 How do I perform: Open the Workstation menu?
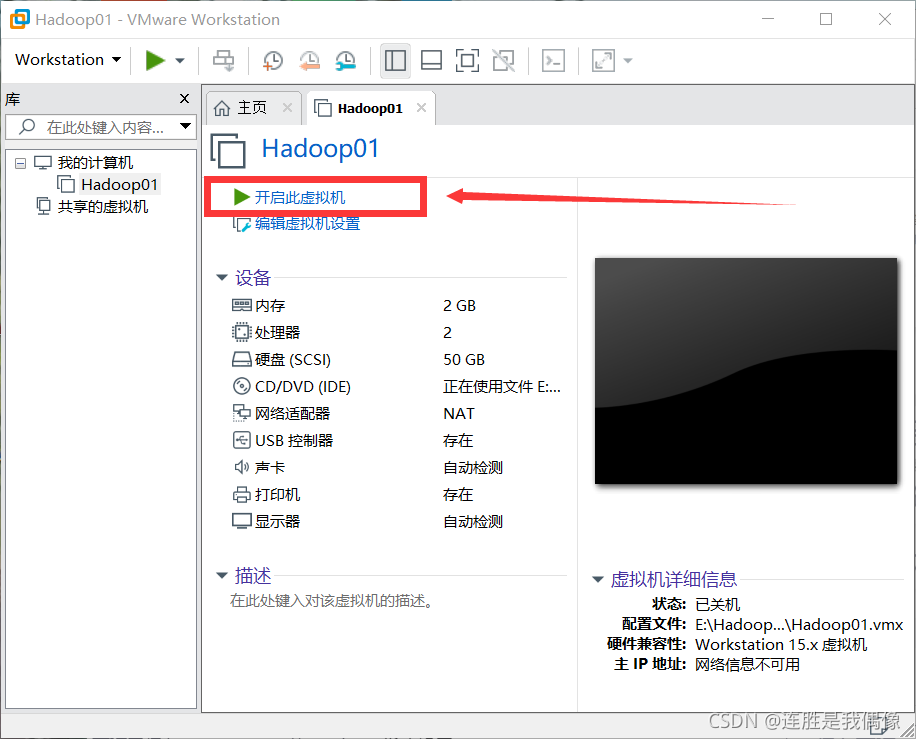(68, 60)
